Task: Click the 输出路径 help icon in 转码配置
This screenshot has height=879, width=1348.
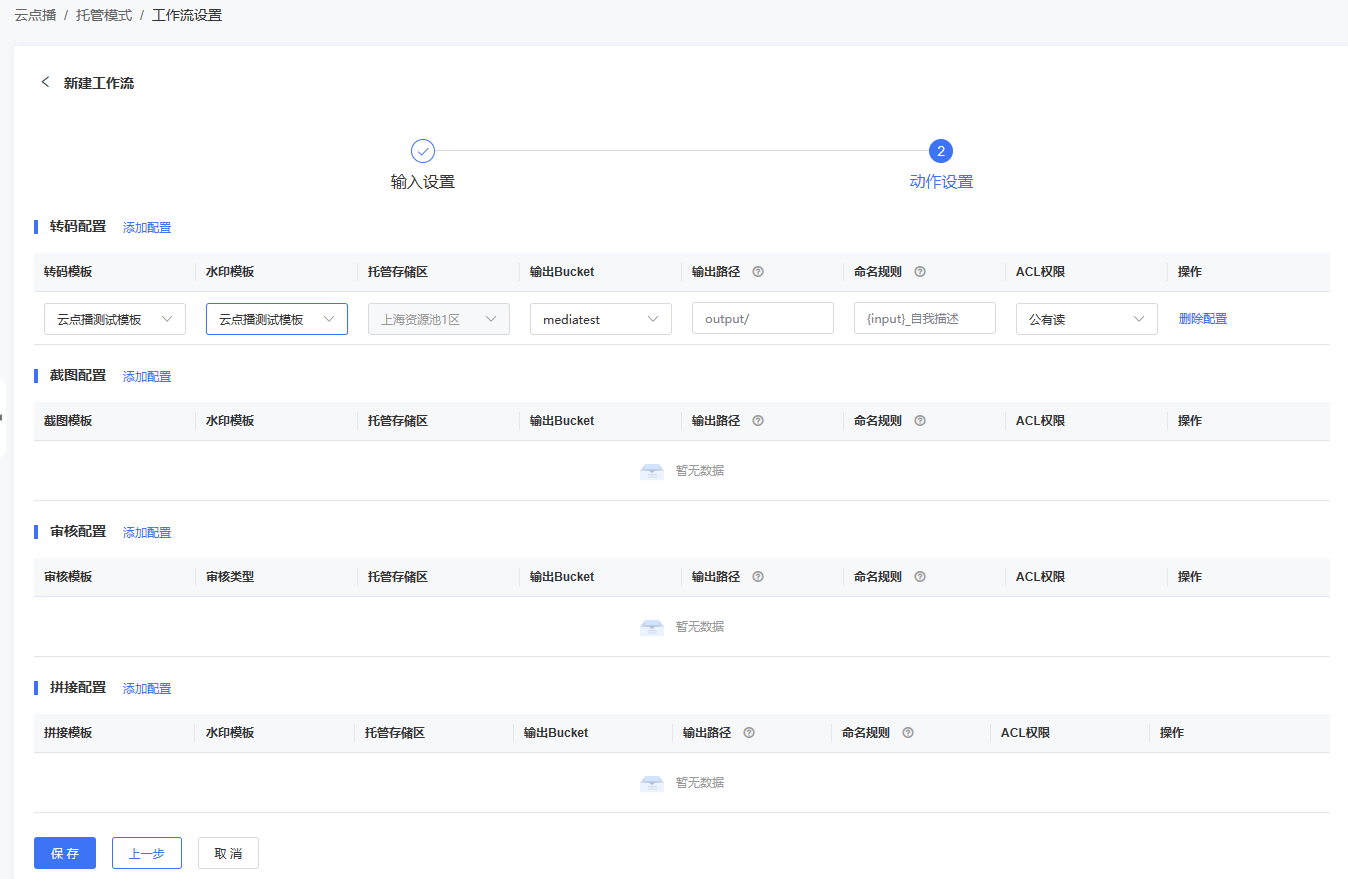Action: (x=758, y=272)
